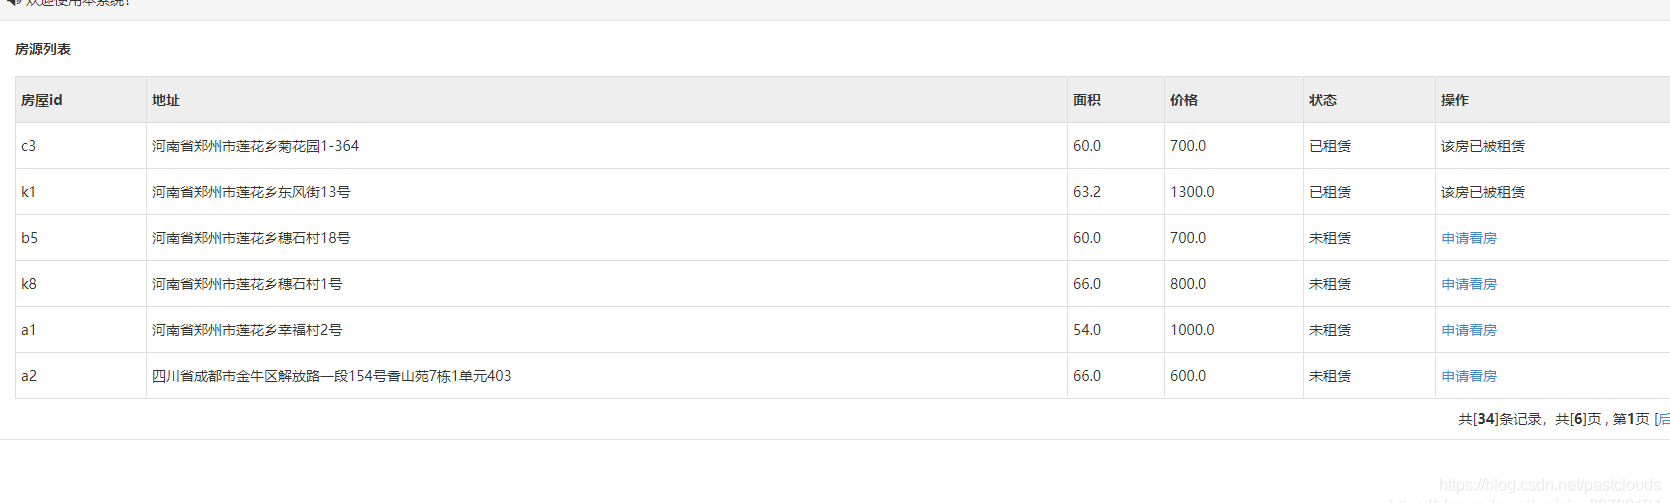Viewport: 1670px width, 503px height.
Task: Click the 四川省成都市金牛区 address cell
Action: (331, 376)
